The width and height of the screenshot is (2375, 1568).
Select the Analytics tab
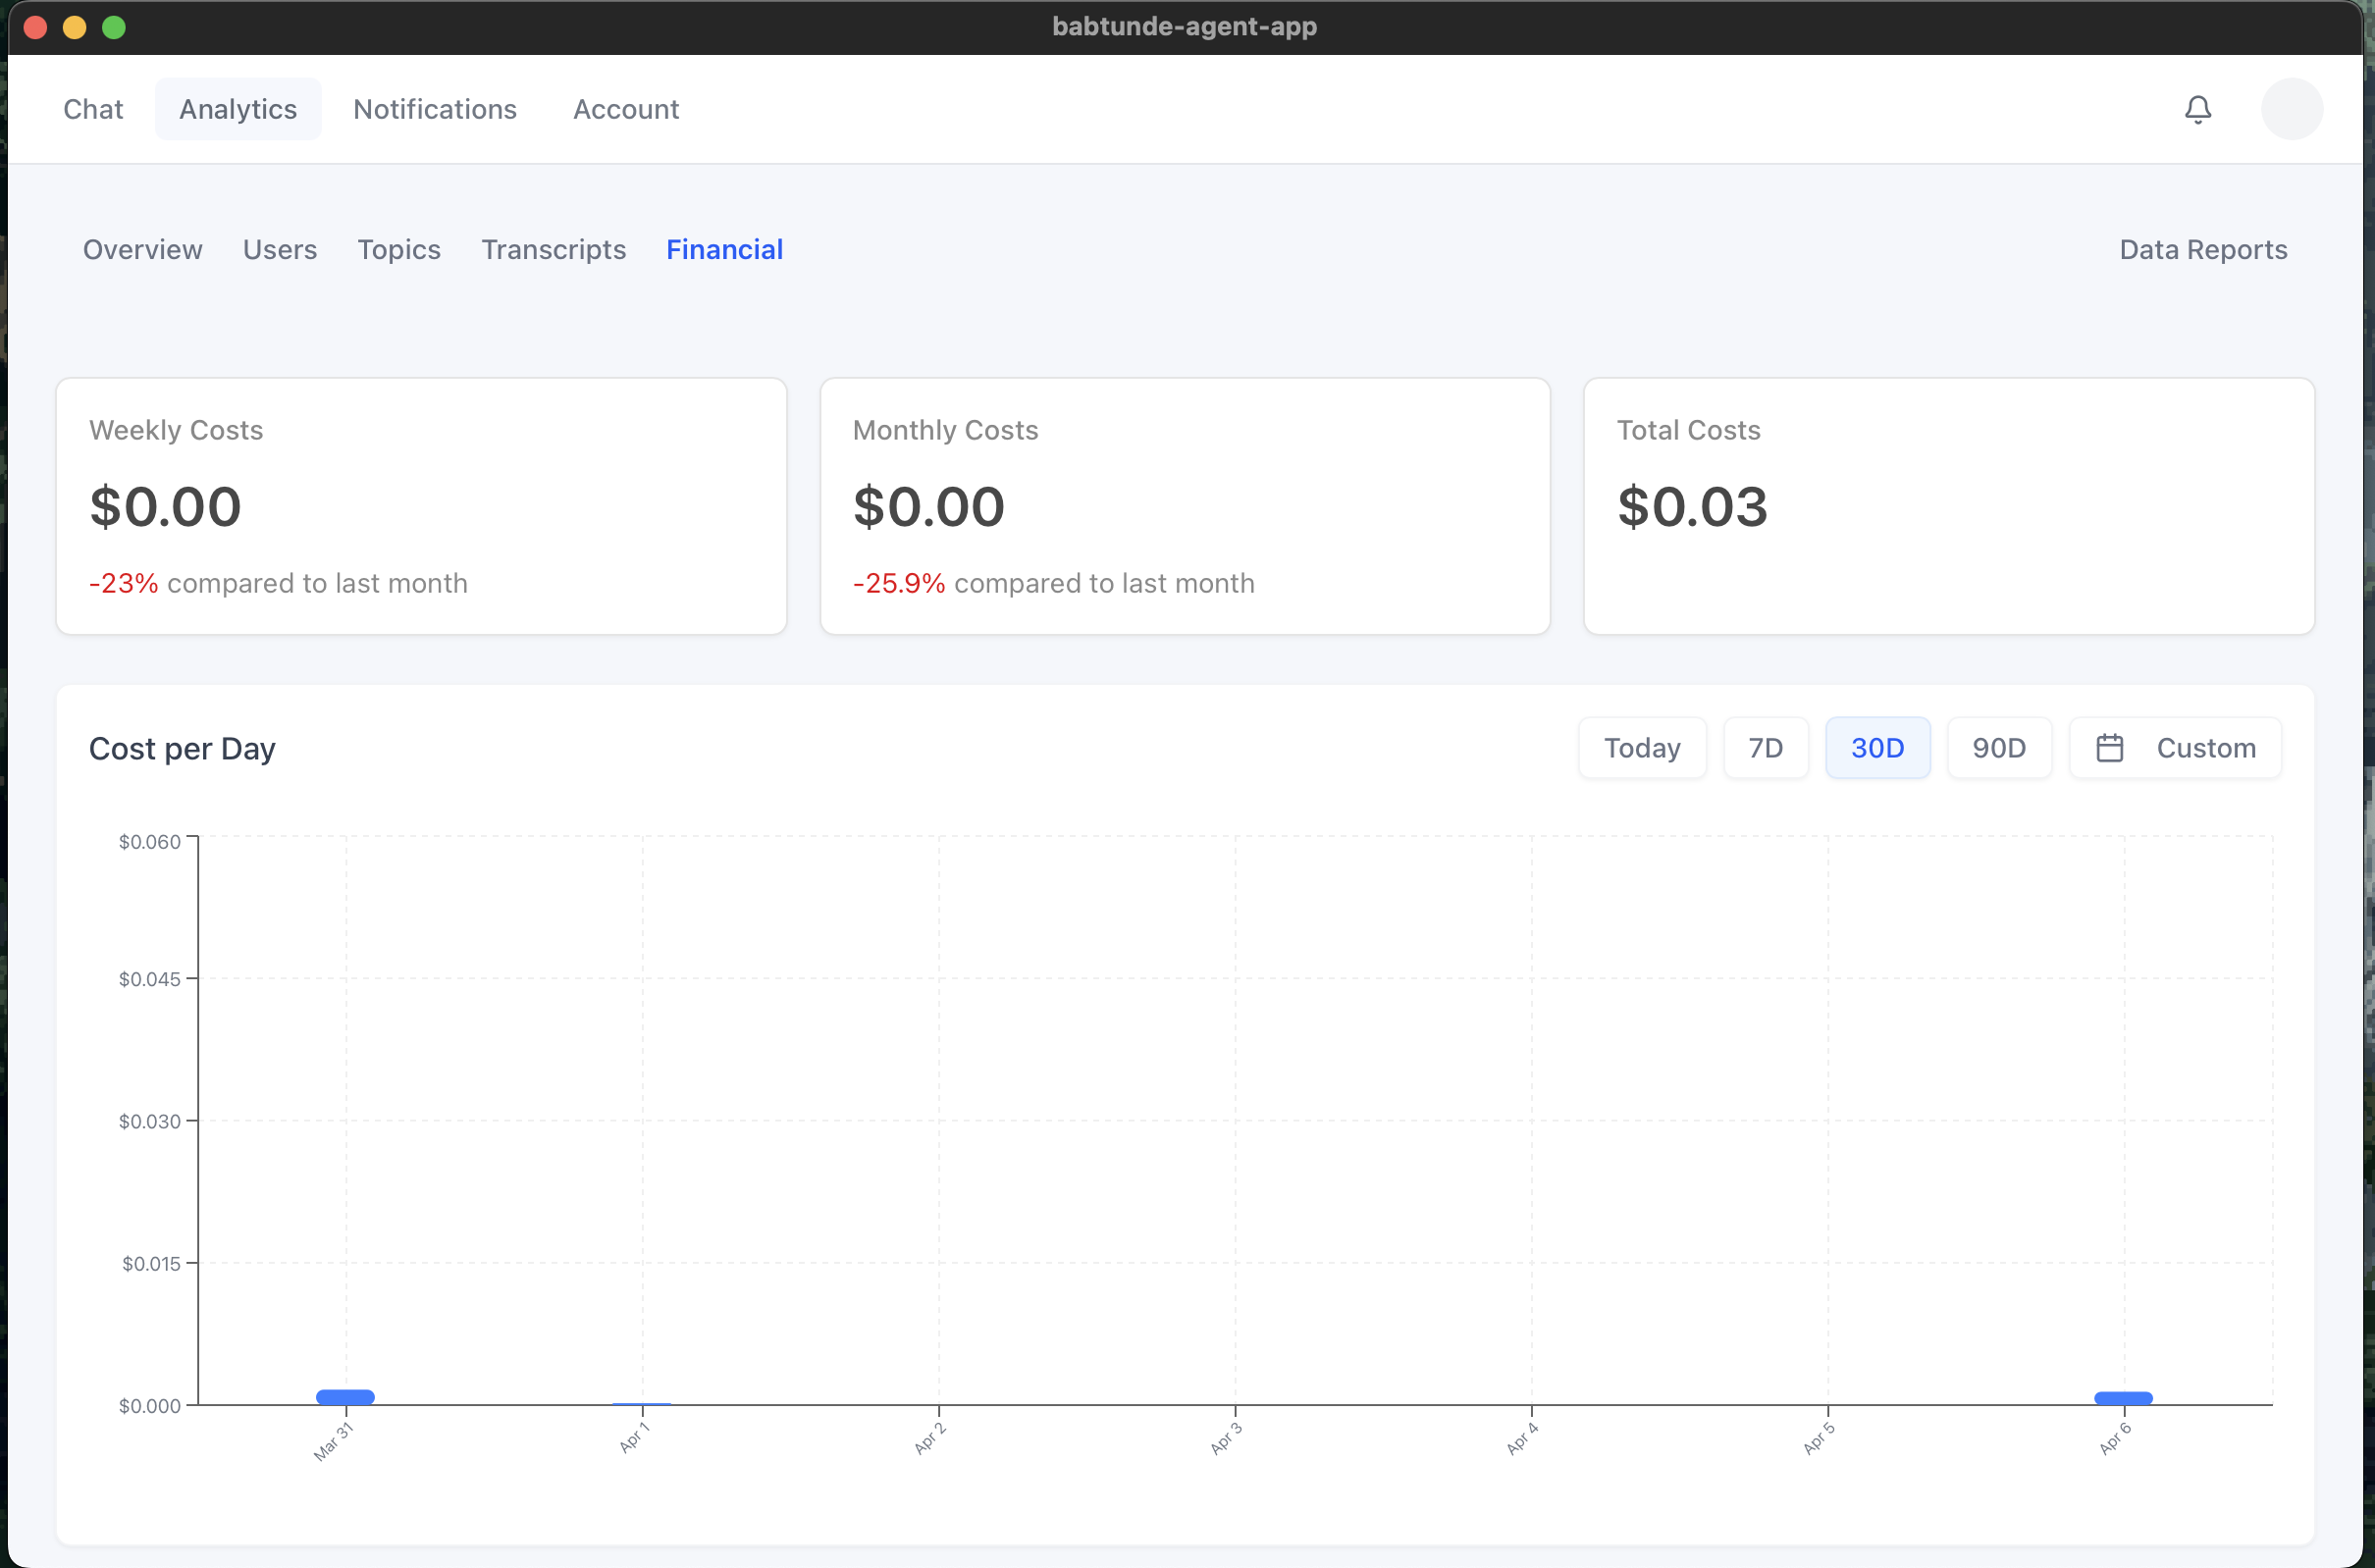(x=238, y=109)
